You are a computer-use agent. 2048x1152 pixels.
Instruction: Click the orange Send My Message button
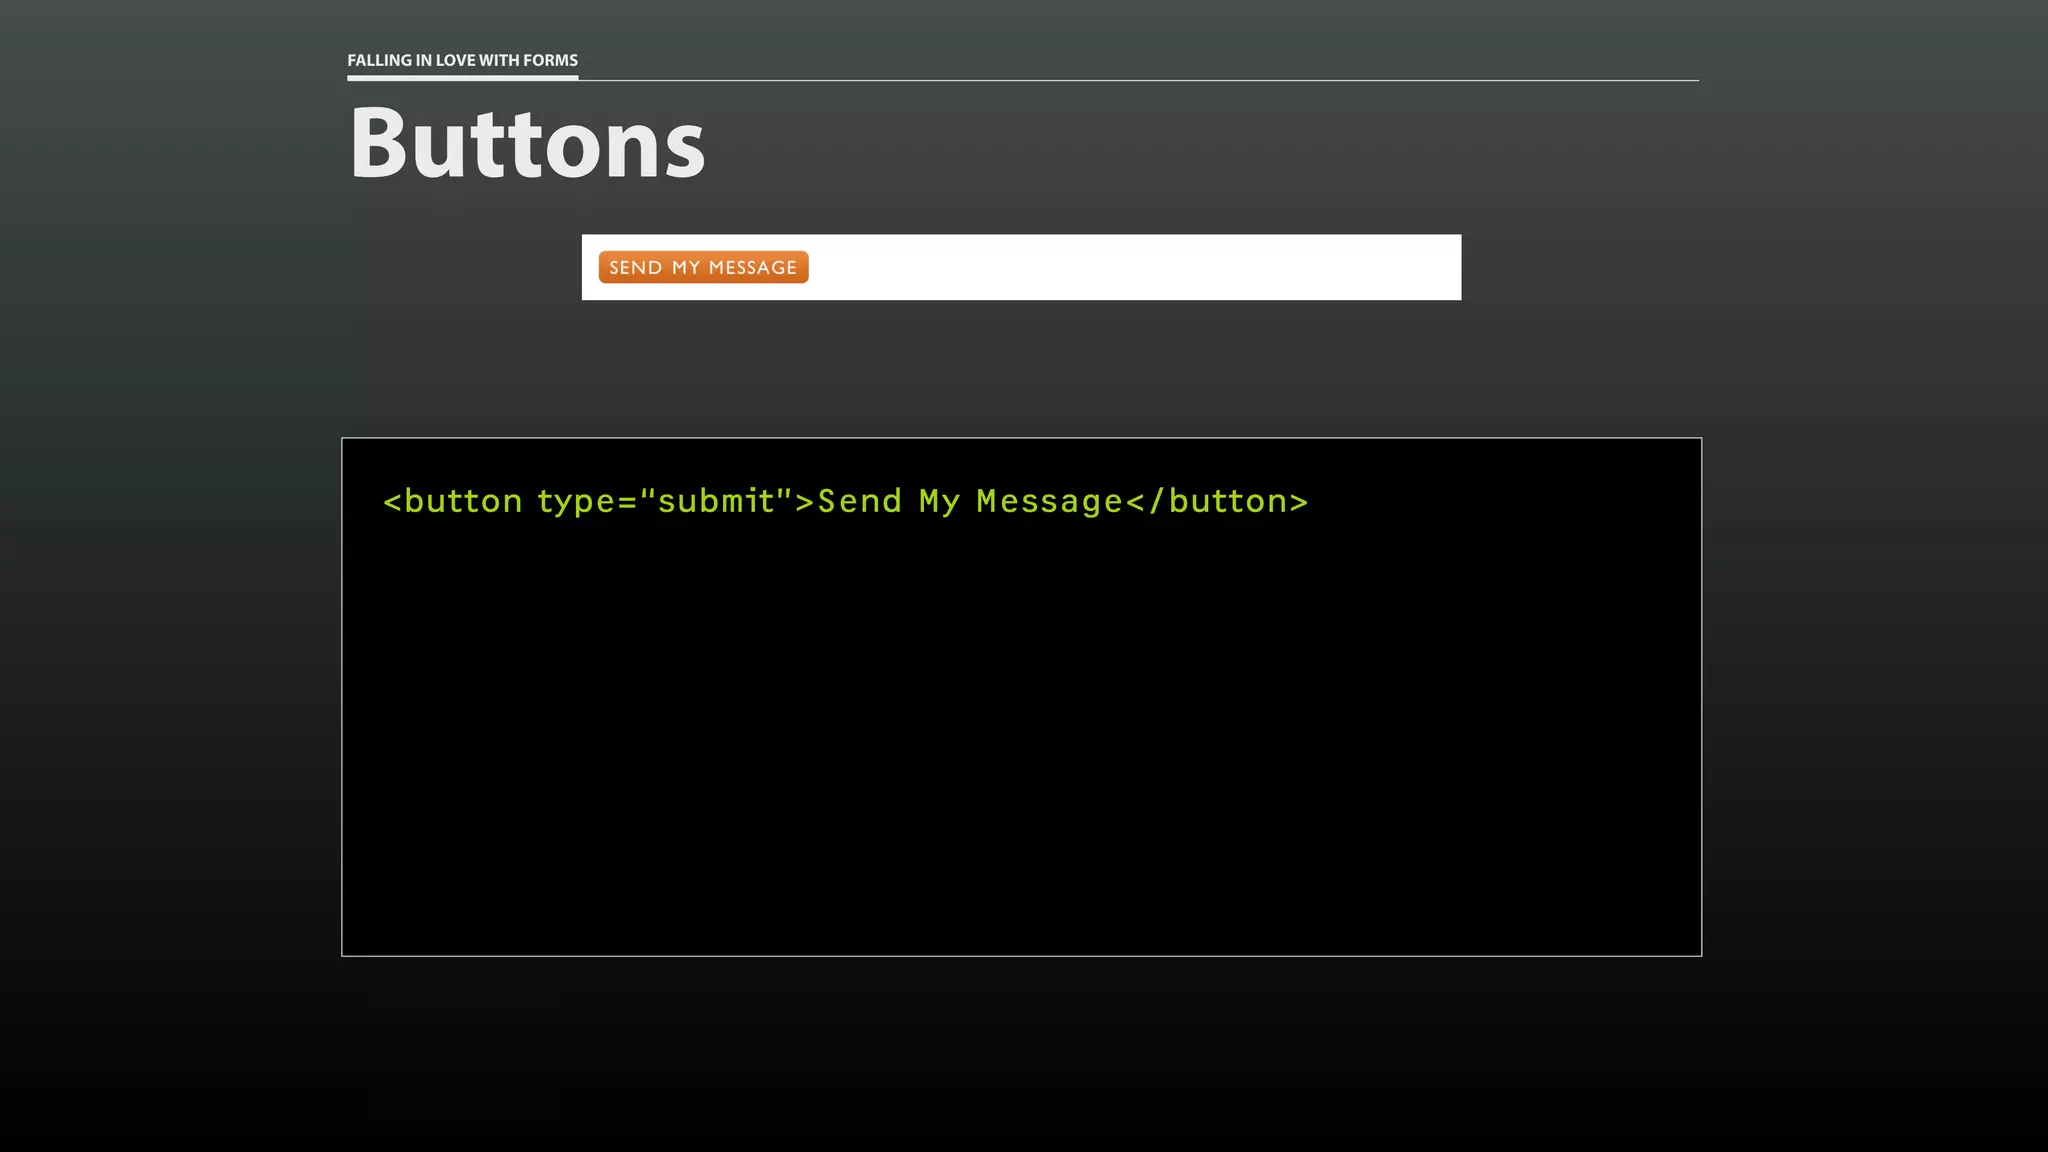703,267
